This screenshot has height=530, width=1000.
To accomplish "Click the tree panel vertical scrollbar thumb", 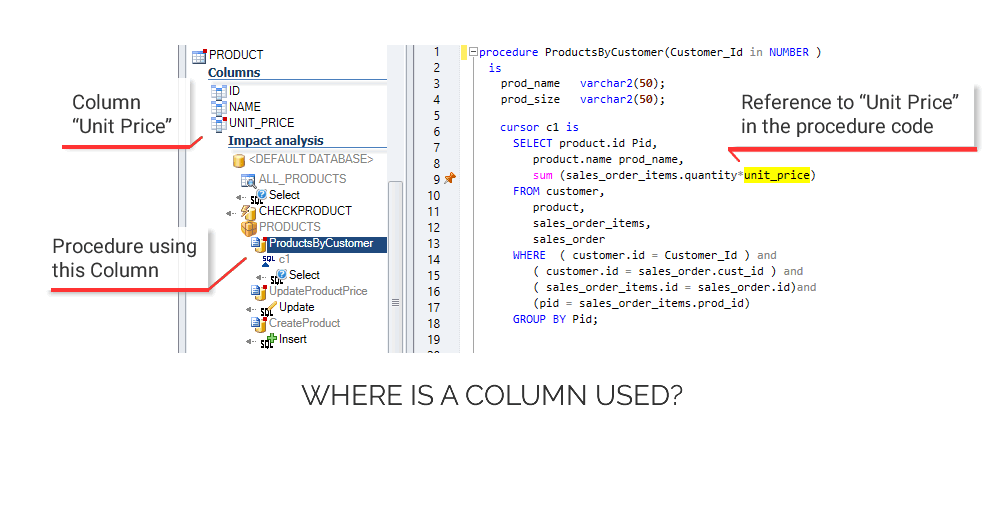I will pos(395,300).
